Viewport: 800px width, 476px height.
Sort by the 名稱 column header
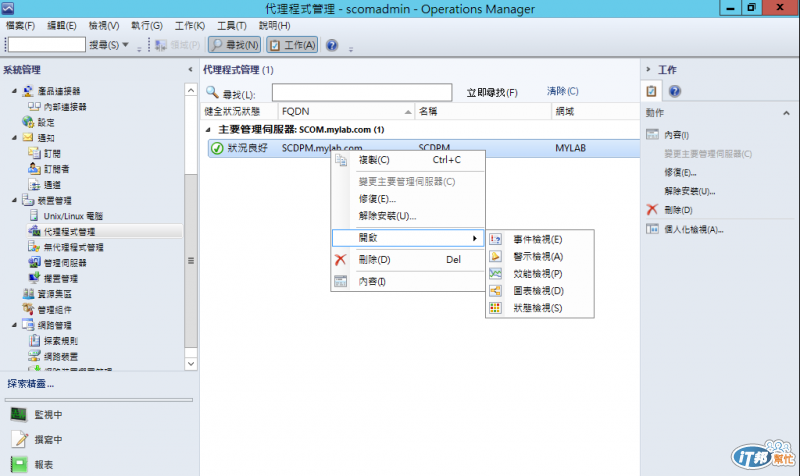483,111
